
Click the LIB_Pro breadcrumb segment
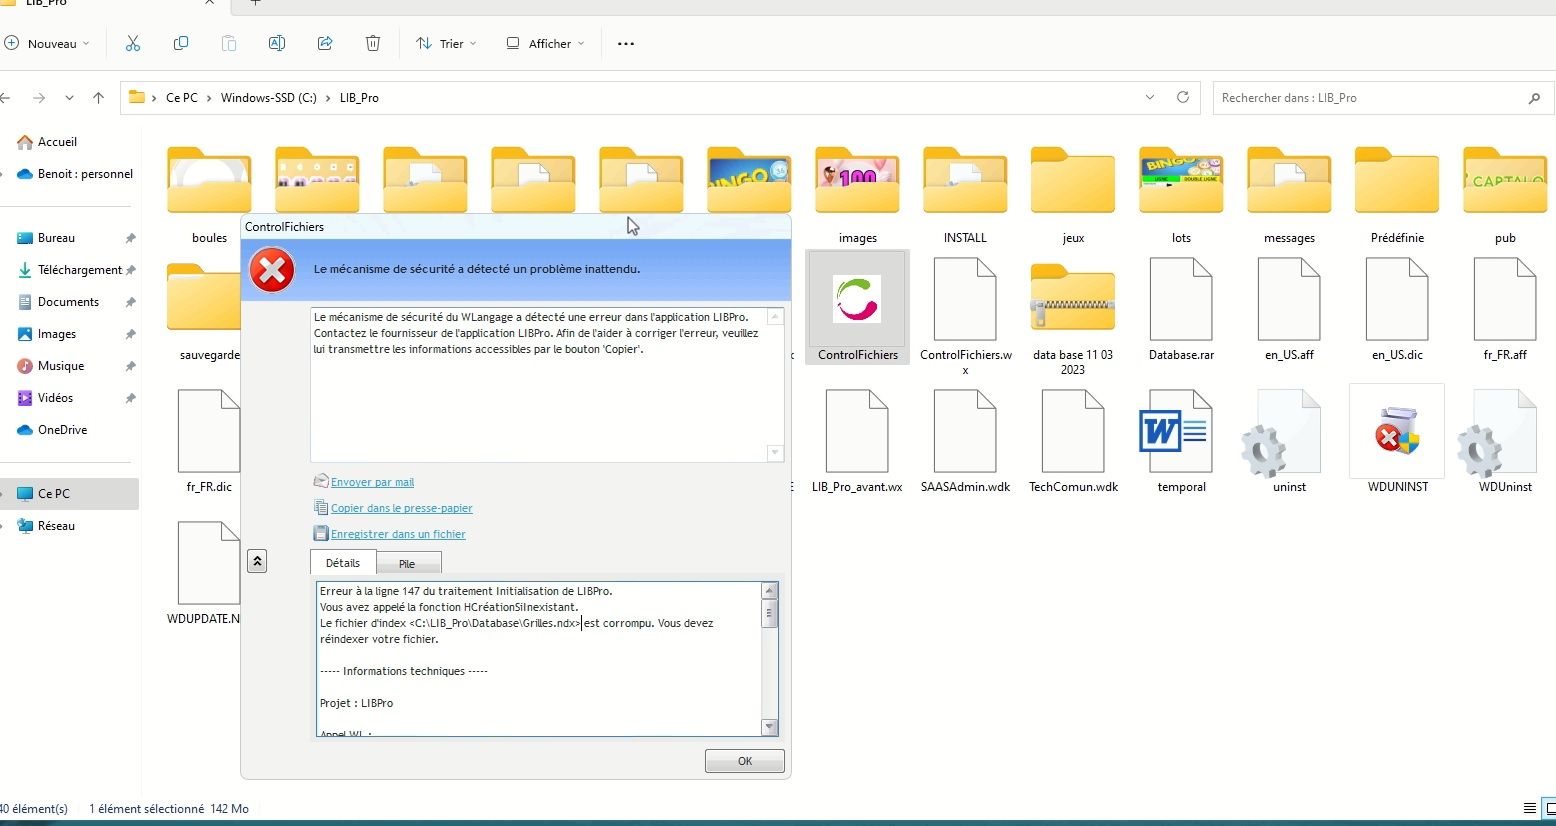(359, 98)
